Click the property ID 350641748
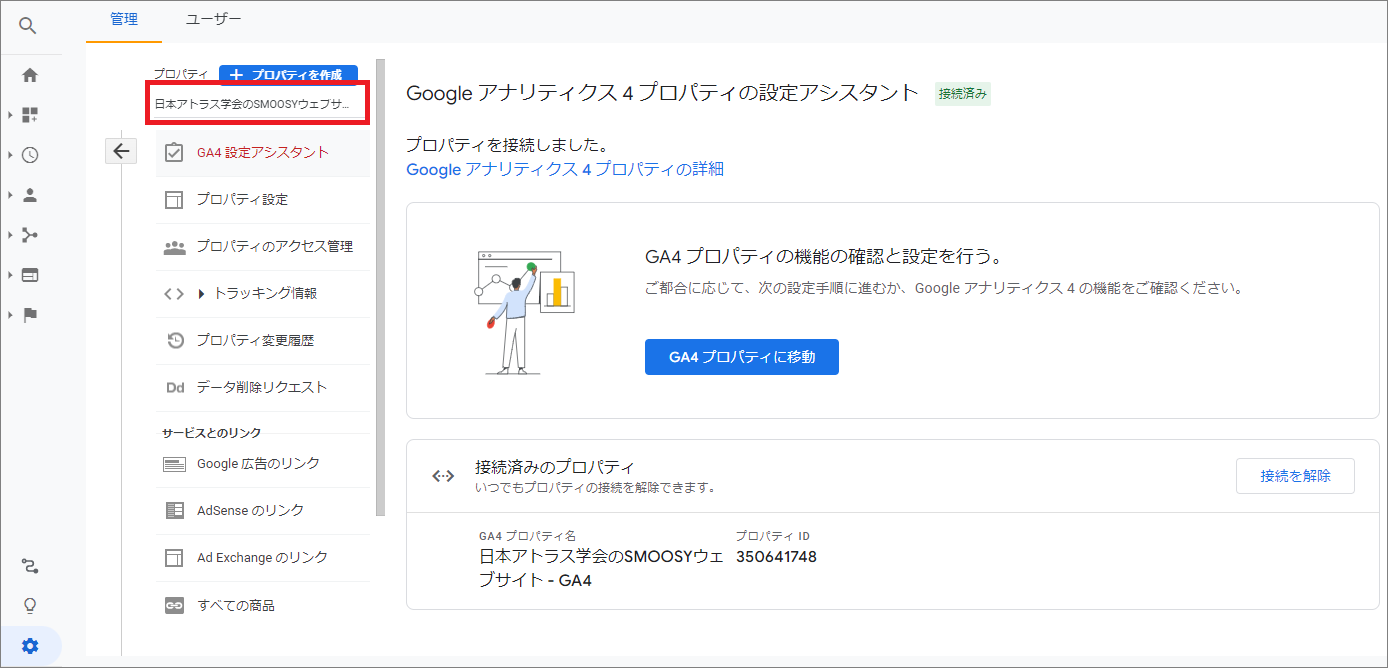The height and width of the screenshot is (668, 1388). point(776,557)
